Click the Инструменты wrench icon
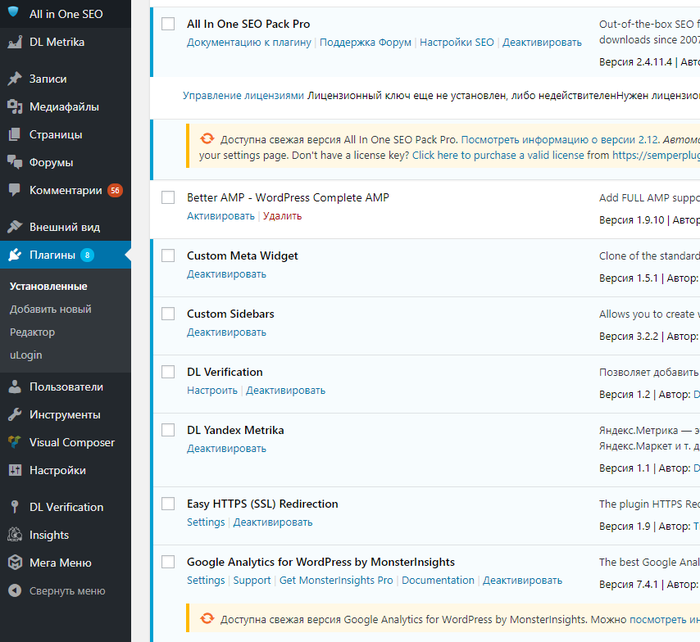This screenshot has height=642, width=700. click(14, 415)
